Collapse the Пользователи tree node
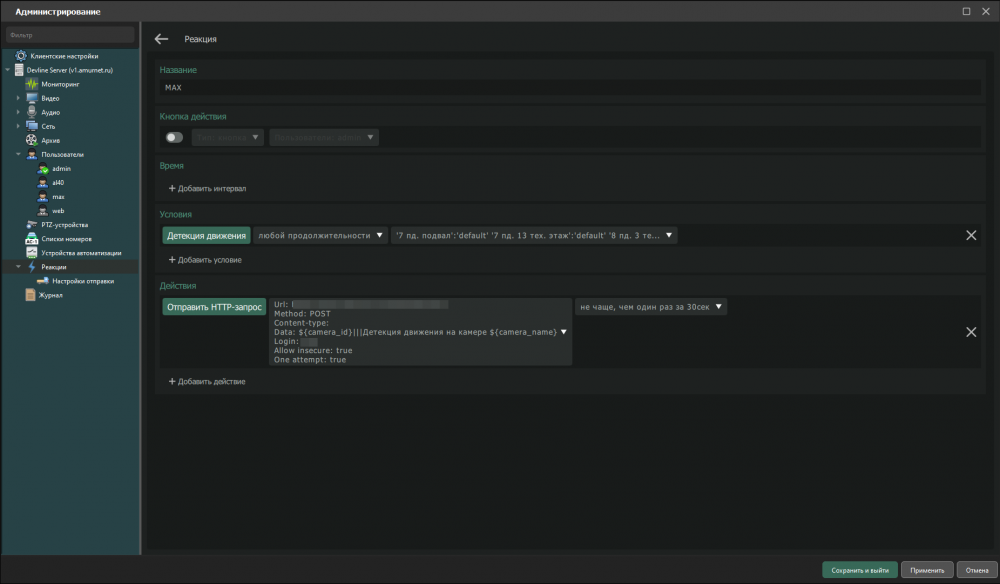Image resolution: width=1000 pixels, height=584 pixels. pyautogui.click(x=18, y=155)
